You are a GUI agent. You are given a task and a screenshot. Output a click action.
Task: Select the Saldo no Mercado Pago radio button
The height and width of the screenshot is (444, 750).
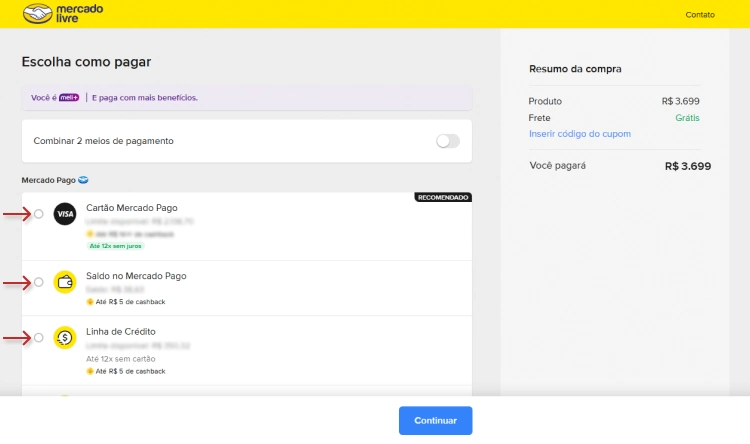39,282
